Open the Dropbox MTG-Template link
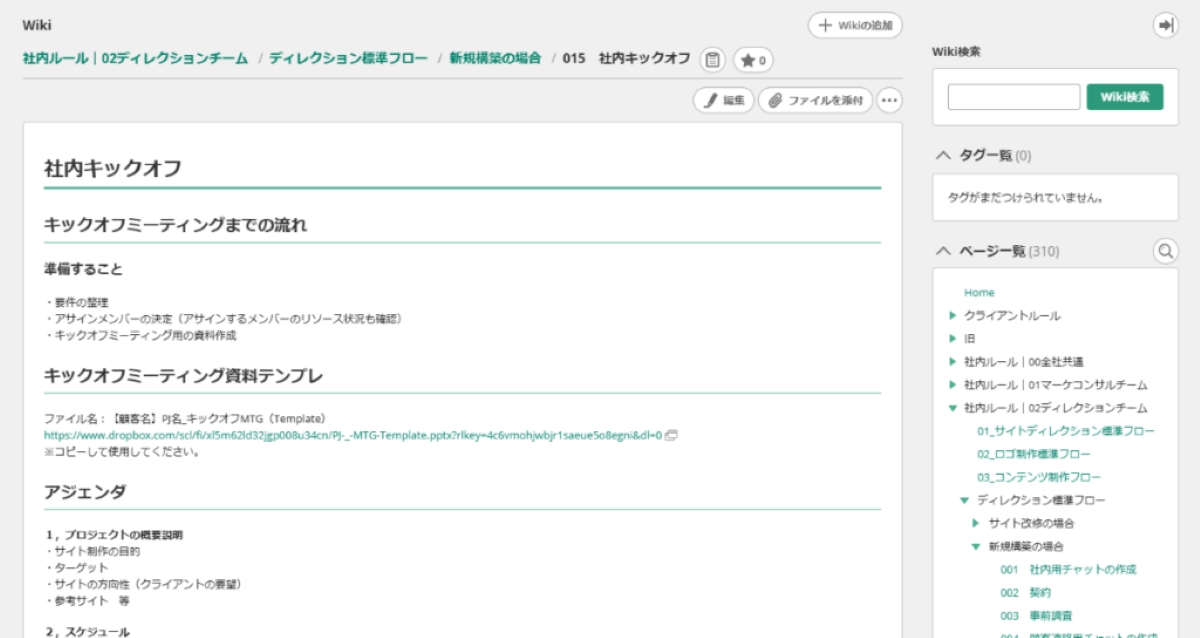Image resolution: width=1200 pixels, height=638 pixels. [x=353, y=436]
